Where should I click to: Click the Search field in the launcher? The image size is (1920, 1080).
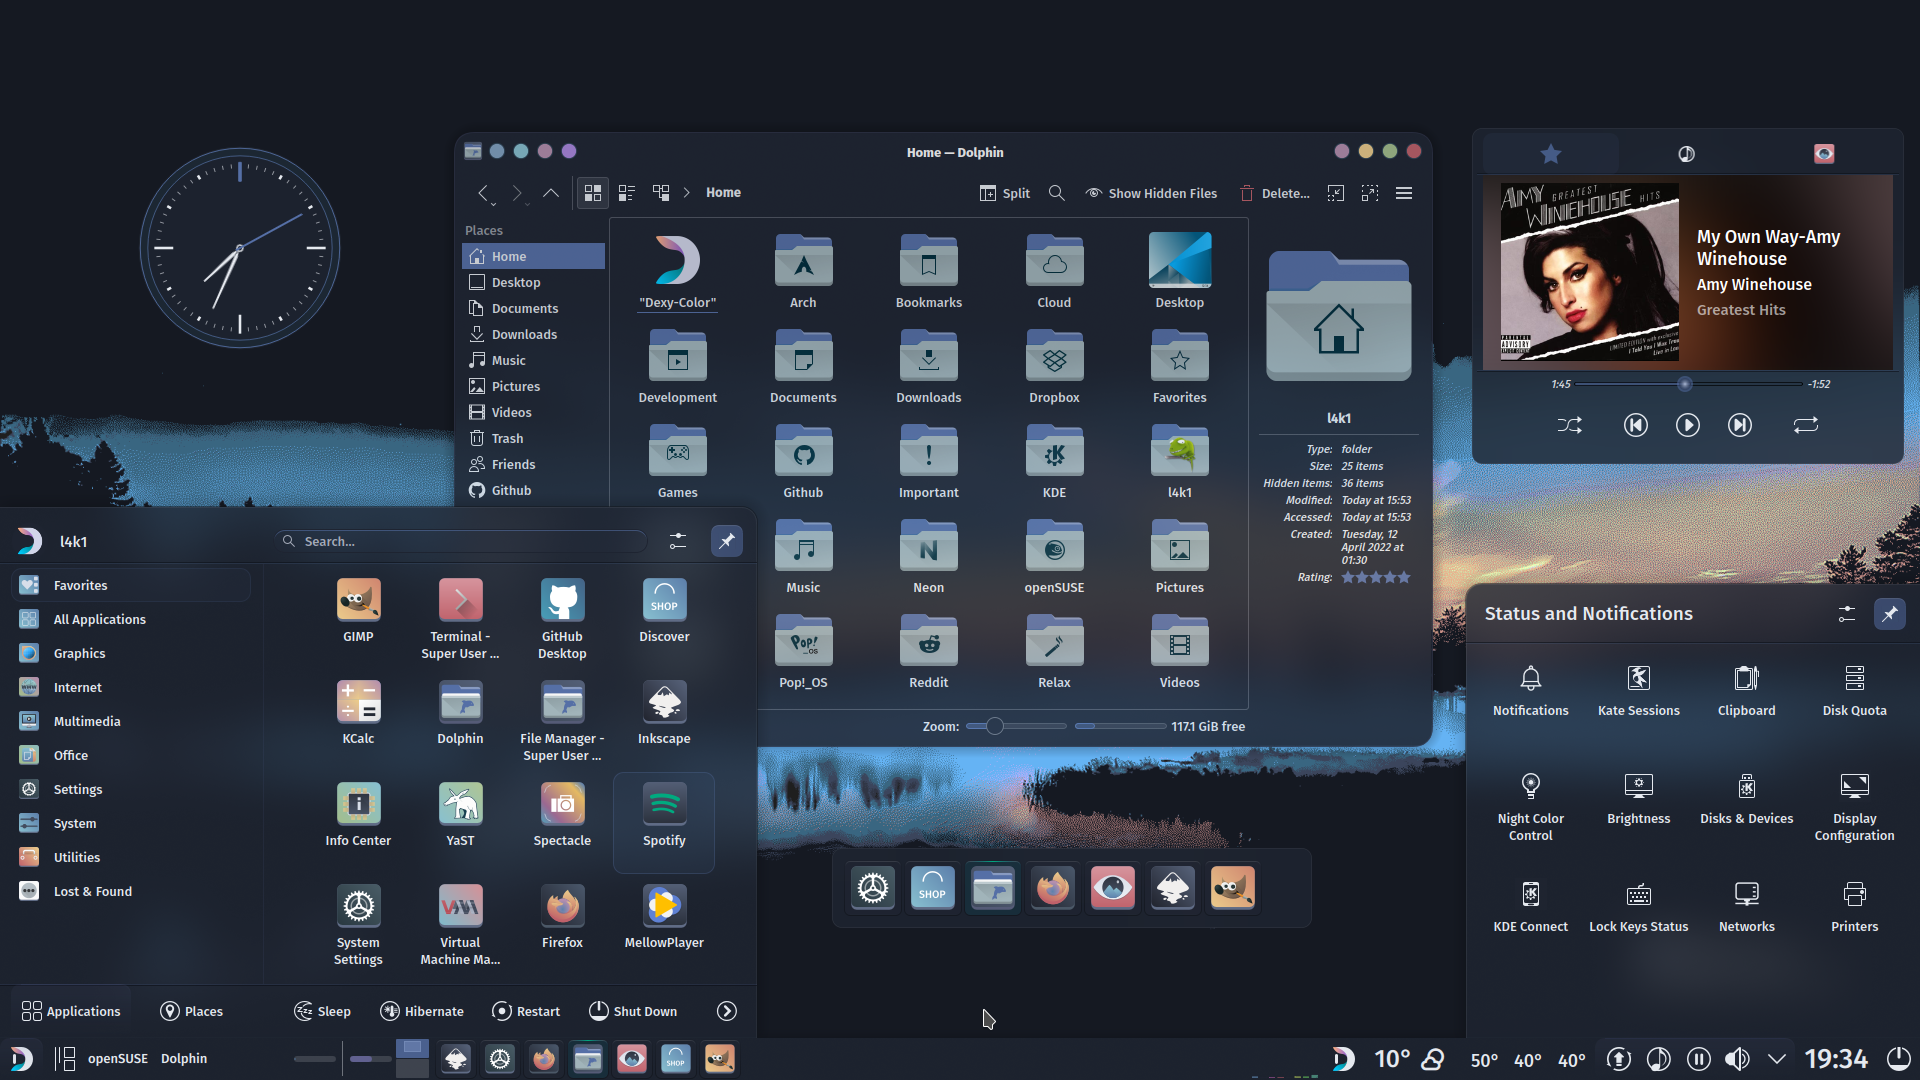(x=460, y=541)
